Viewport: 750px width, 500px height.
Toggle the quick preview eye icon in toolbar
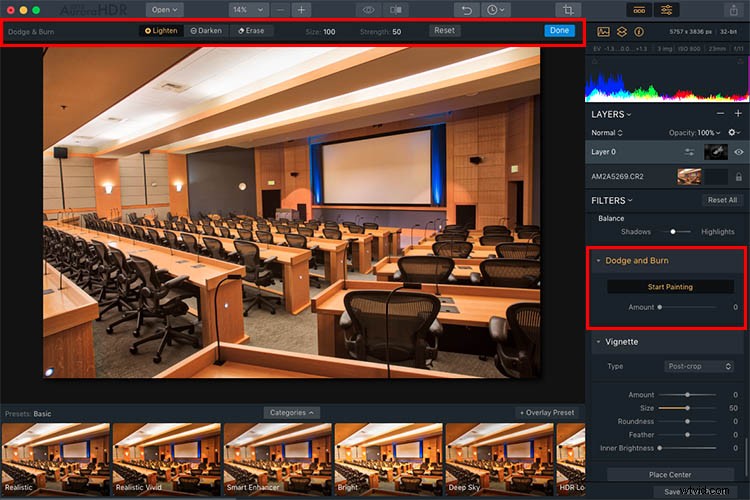[368, 10]
